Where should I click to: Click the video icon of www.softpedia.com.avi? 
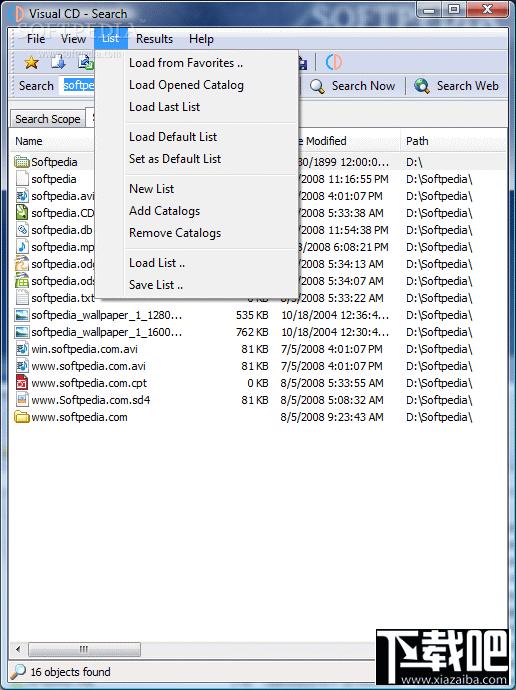pos(22,366)
